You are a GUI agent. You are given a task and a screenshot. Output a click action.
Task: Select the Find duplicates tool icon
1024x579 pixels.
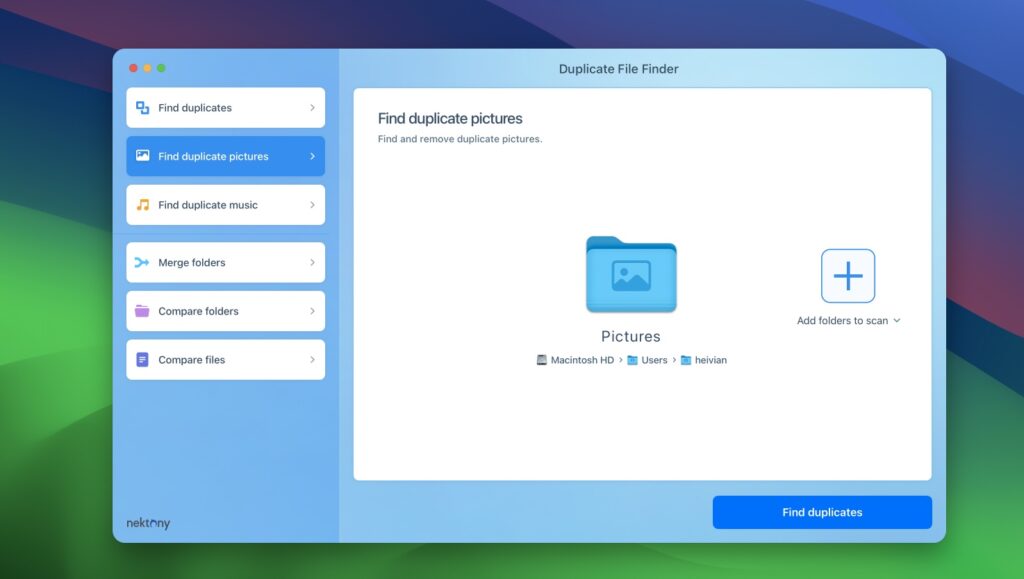pos(143,107)
